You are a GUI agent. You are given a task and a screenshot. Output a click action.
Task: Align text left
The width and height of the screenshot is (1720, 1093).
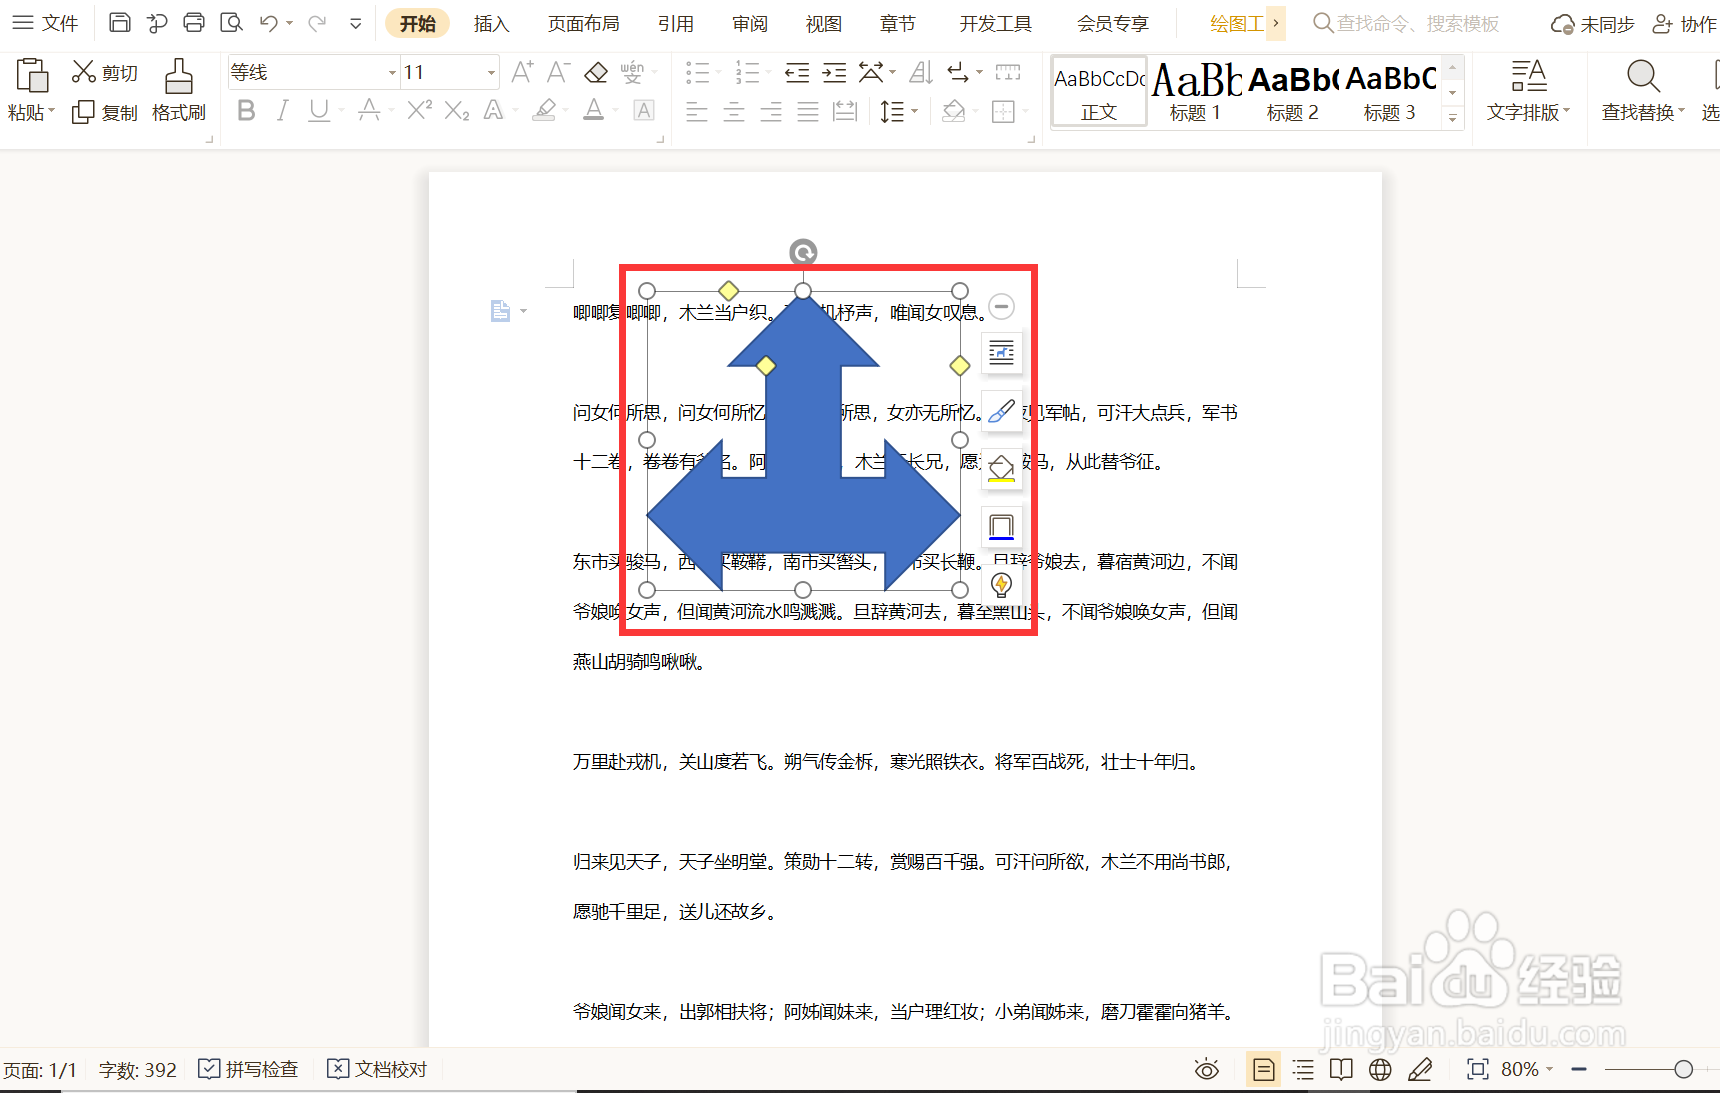tap(697, 112)
